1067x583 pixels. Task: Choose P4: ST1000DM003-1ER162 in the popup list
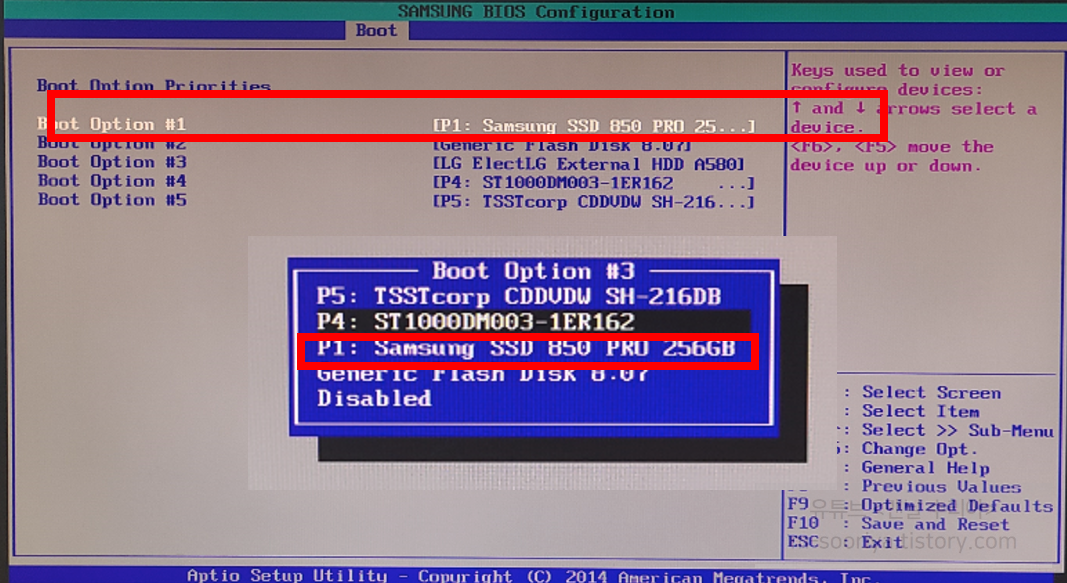pyautogui.click(x=534, y=322)
